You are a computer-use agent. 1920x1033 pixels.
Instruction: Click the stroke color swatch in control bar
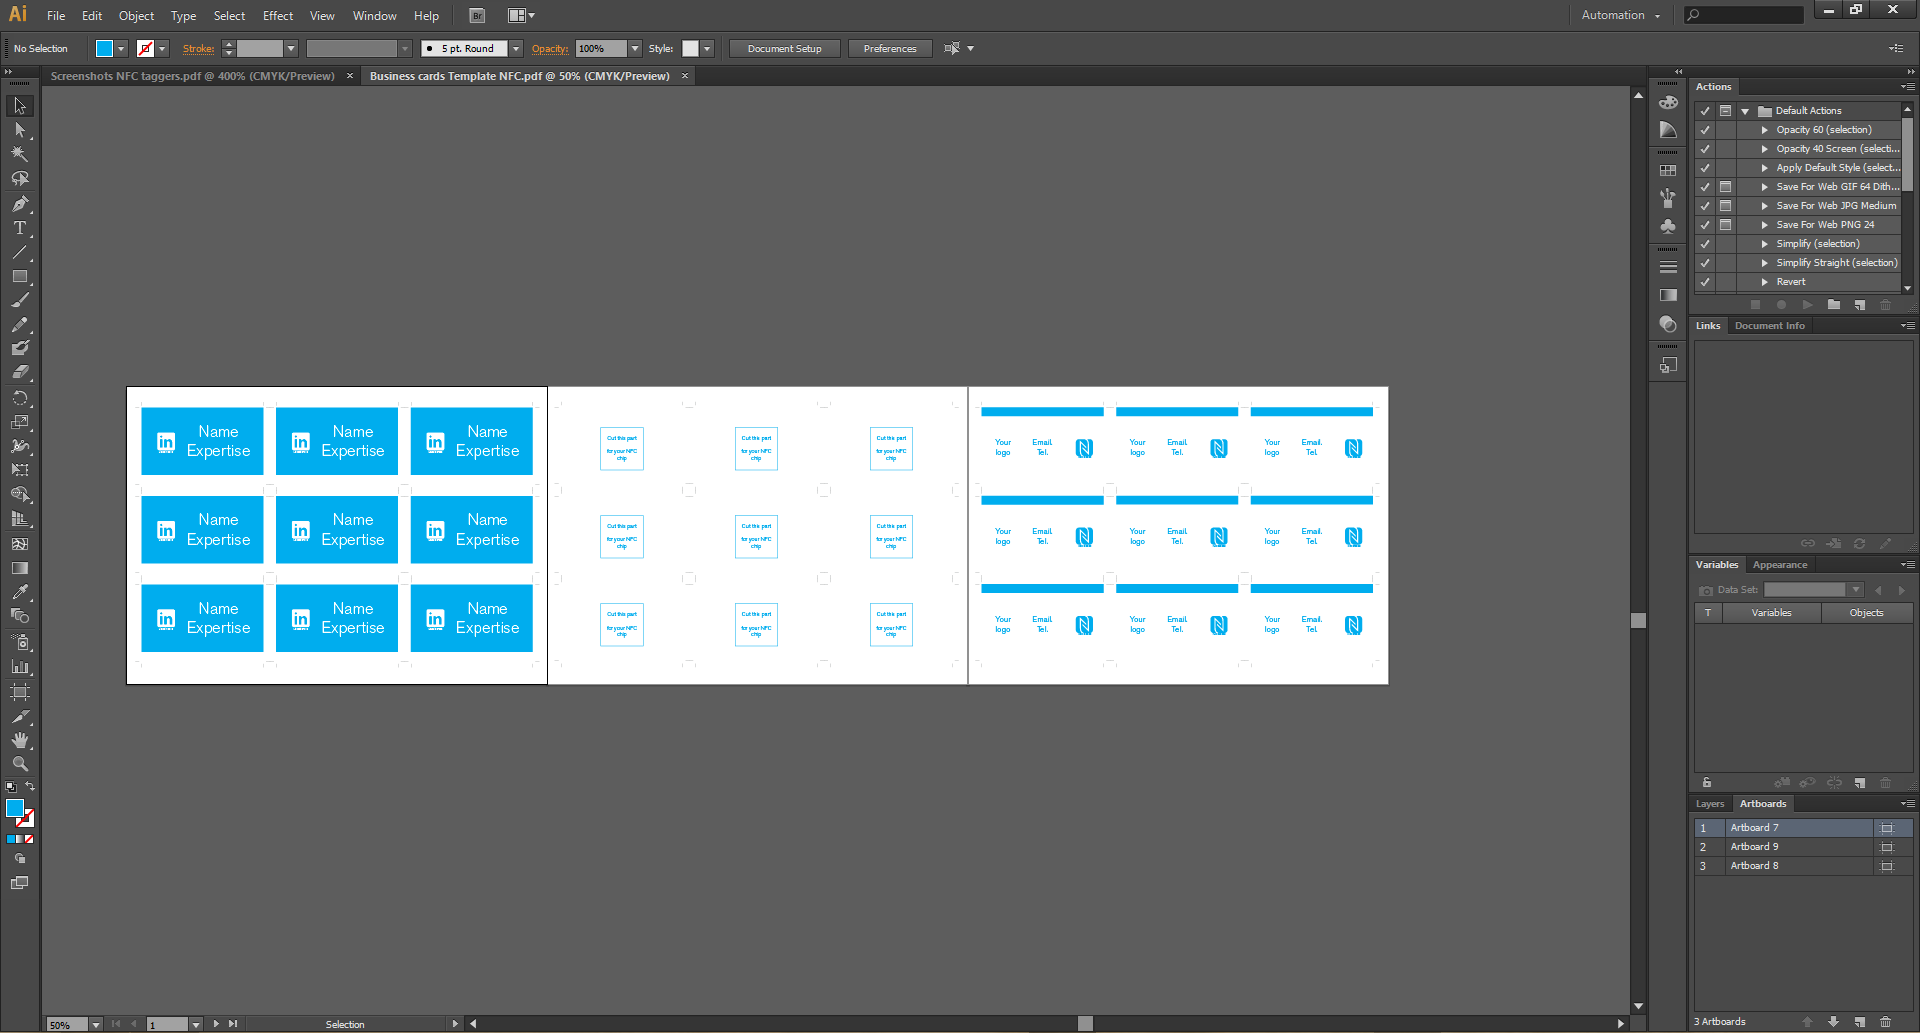click(x=145, y=49)
